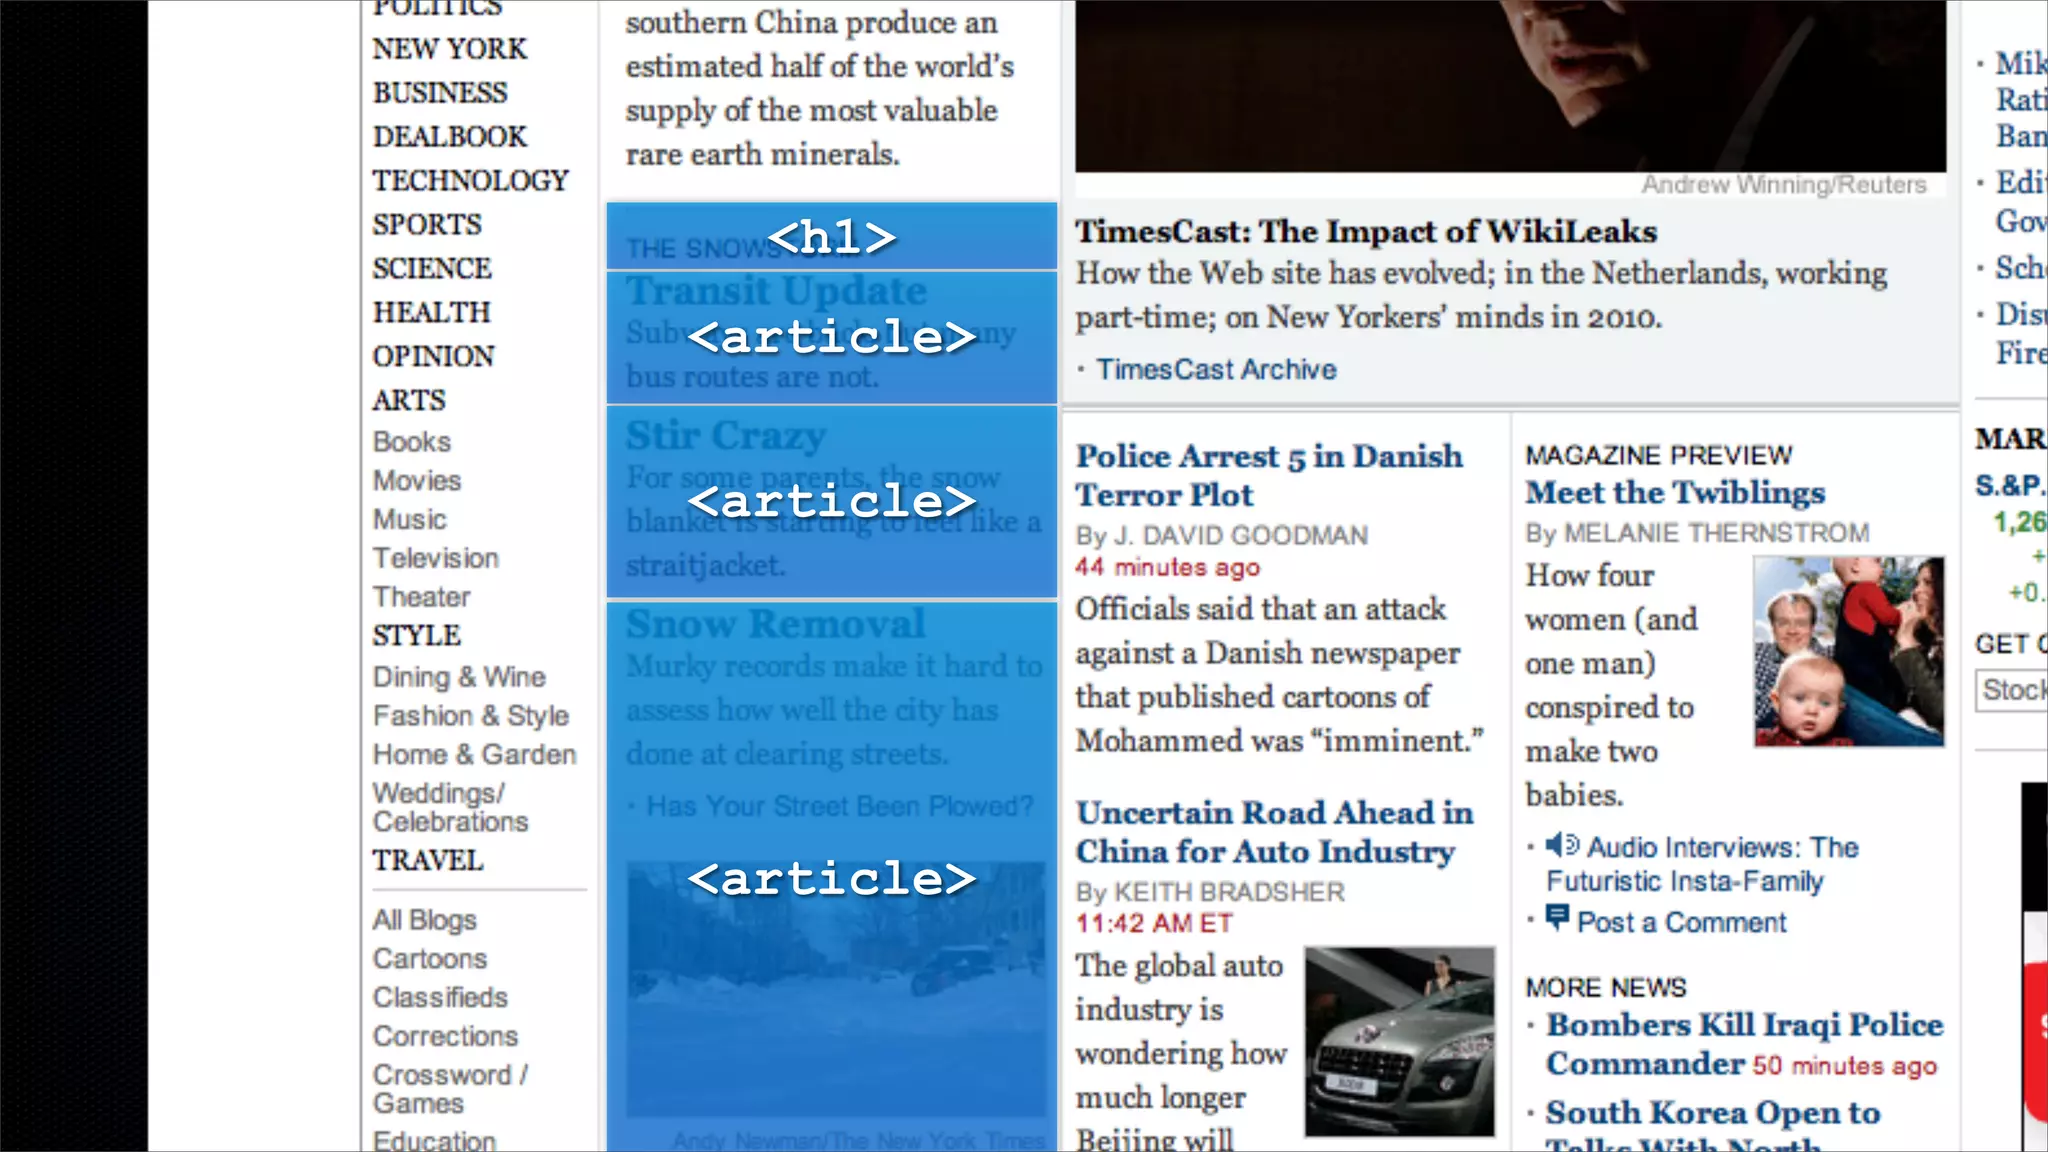Open TimesCast: The Impact of WikiLeaks headline
Viewport: 2048px width, 1152px height.
click(1366, 232)
